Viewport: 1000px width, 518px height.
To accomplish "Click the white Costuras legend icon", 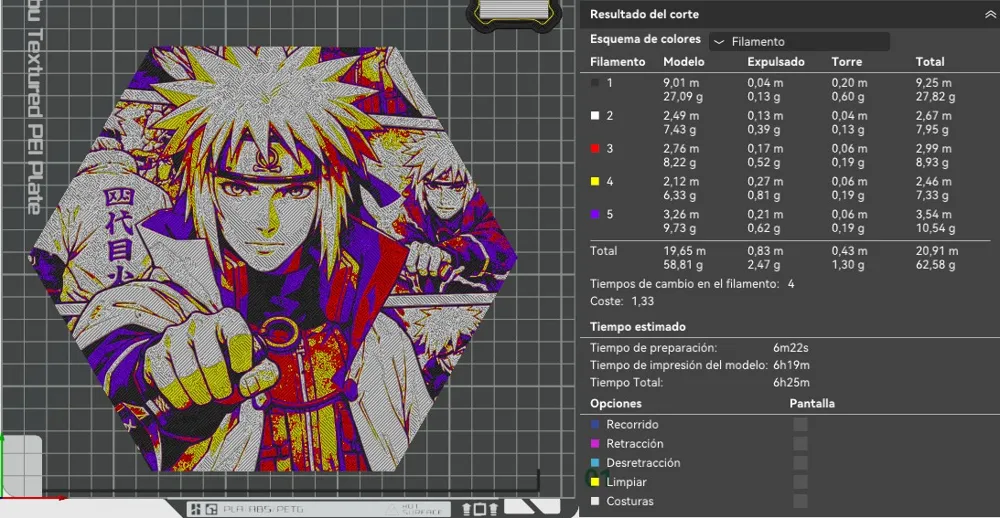I will point(595,501).
